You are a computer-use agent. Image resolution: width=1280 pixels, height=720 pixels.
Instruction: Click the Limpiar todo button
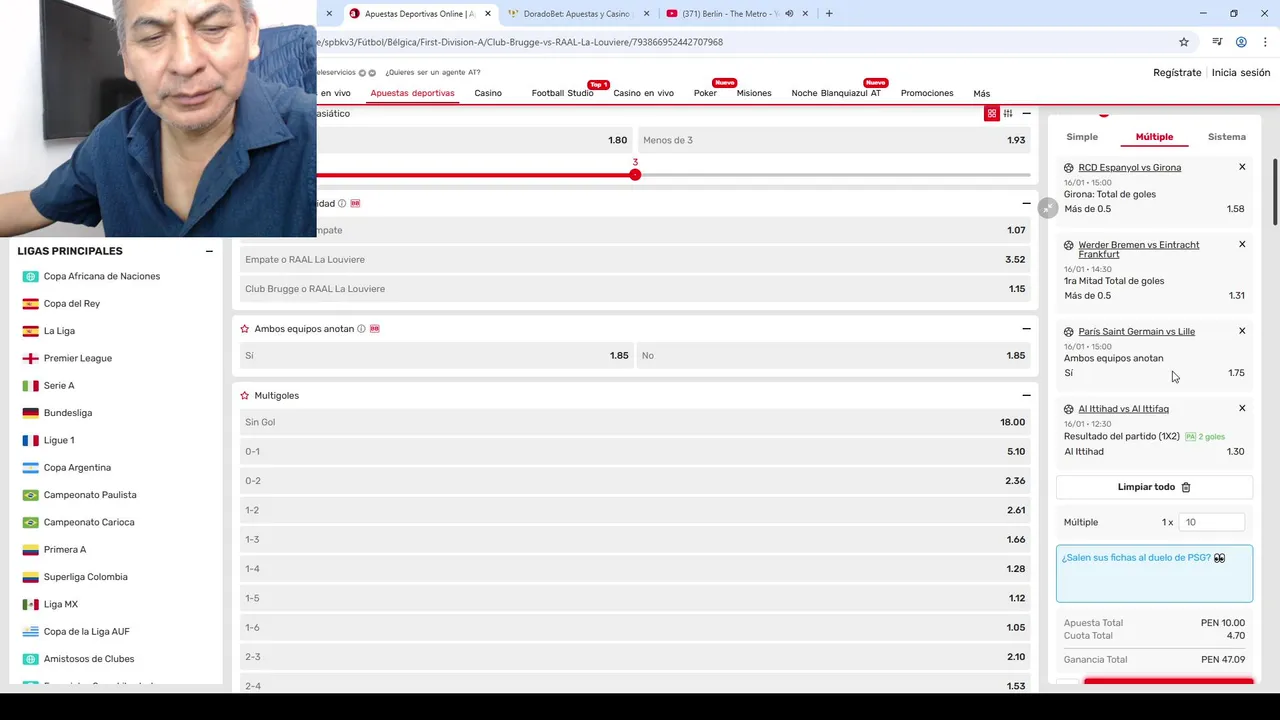[x=1154, y=487]
